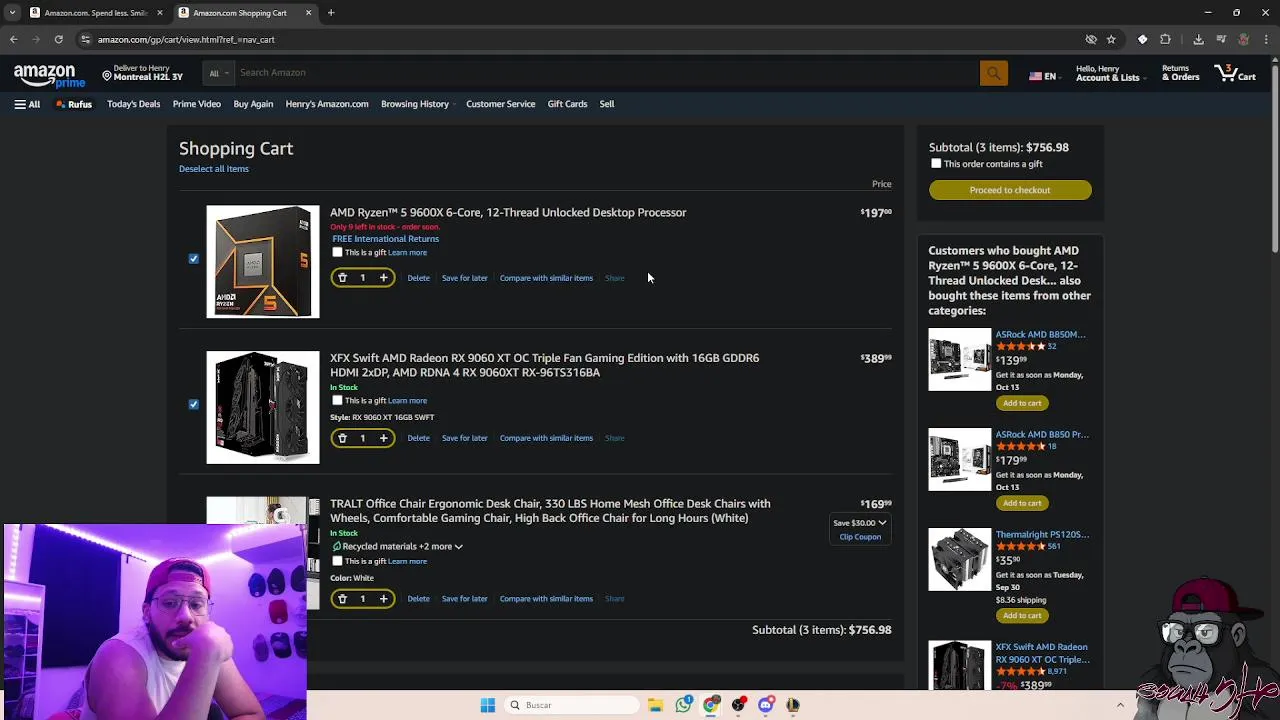The image size is (1280, 720).
Task: Open the Windows Start button
Action: pos(488,705)
